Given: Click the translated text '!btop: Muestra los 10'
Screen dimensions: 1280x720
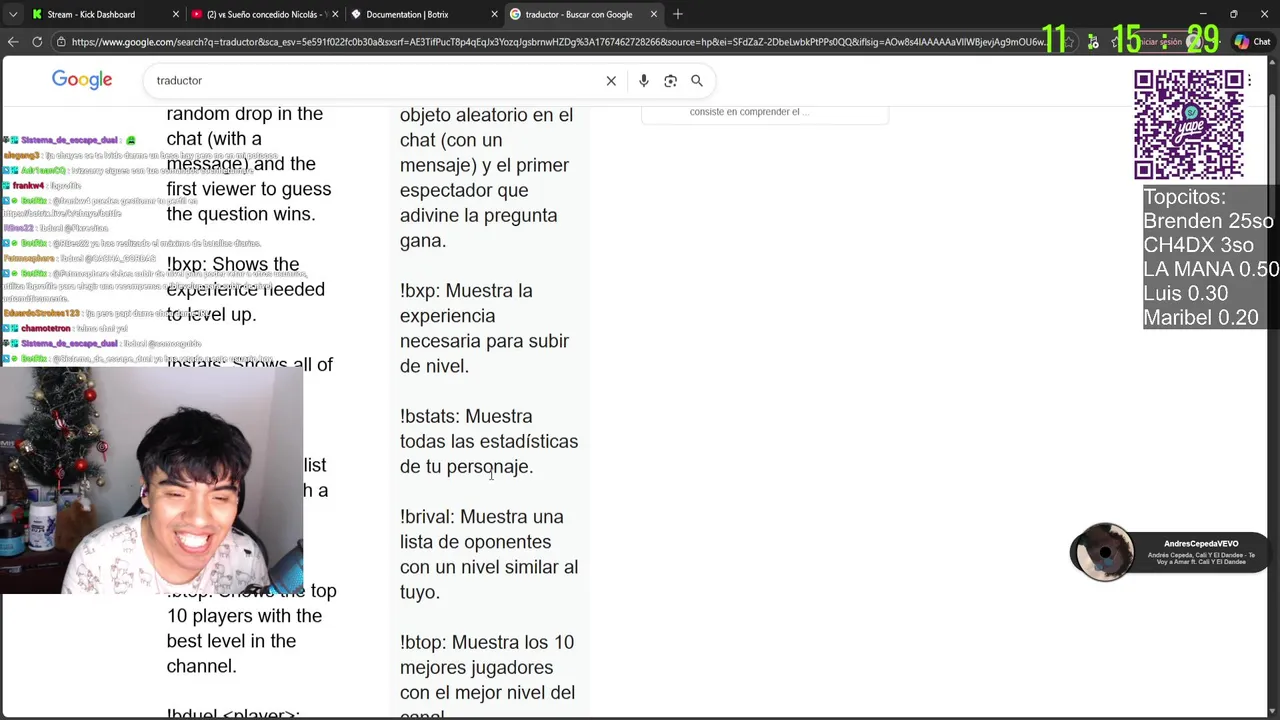Looking at the screenshot, I should 487,642.
